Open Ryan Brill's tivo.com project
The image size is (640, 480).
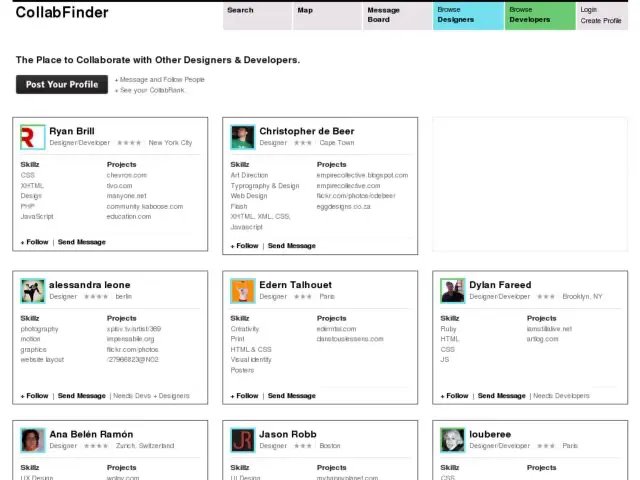(119, 186)
